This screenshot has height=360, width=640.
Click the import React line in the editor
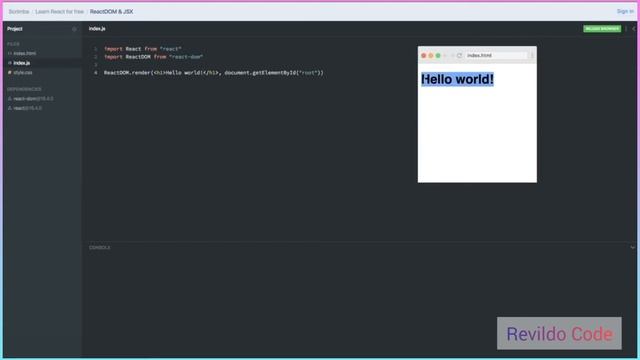click(143, 49)
